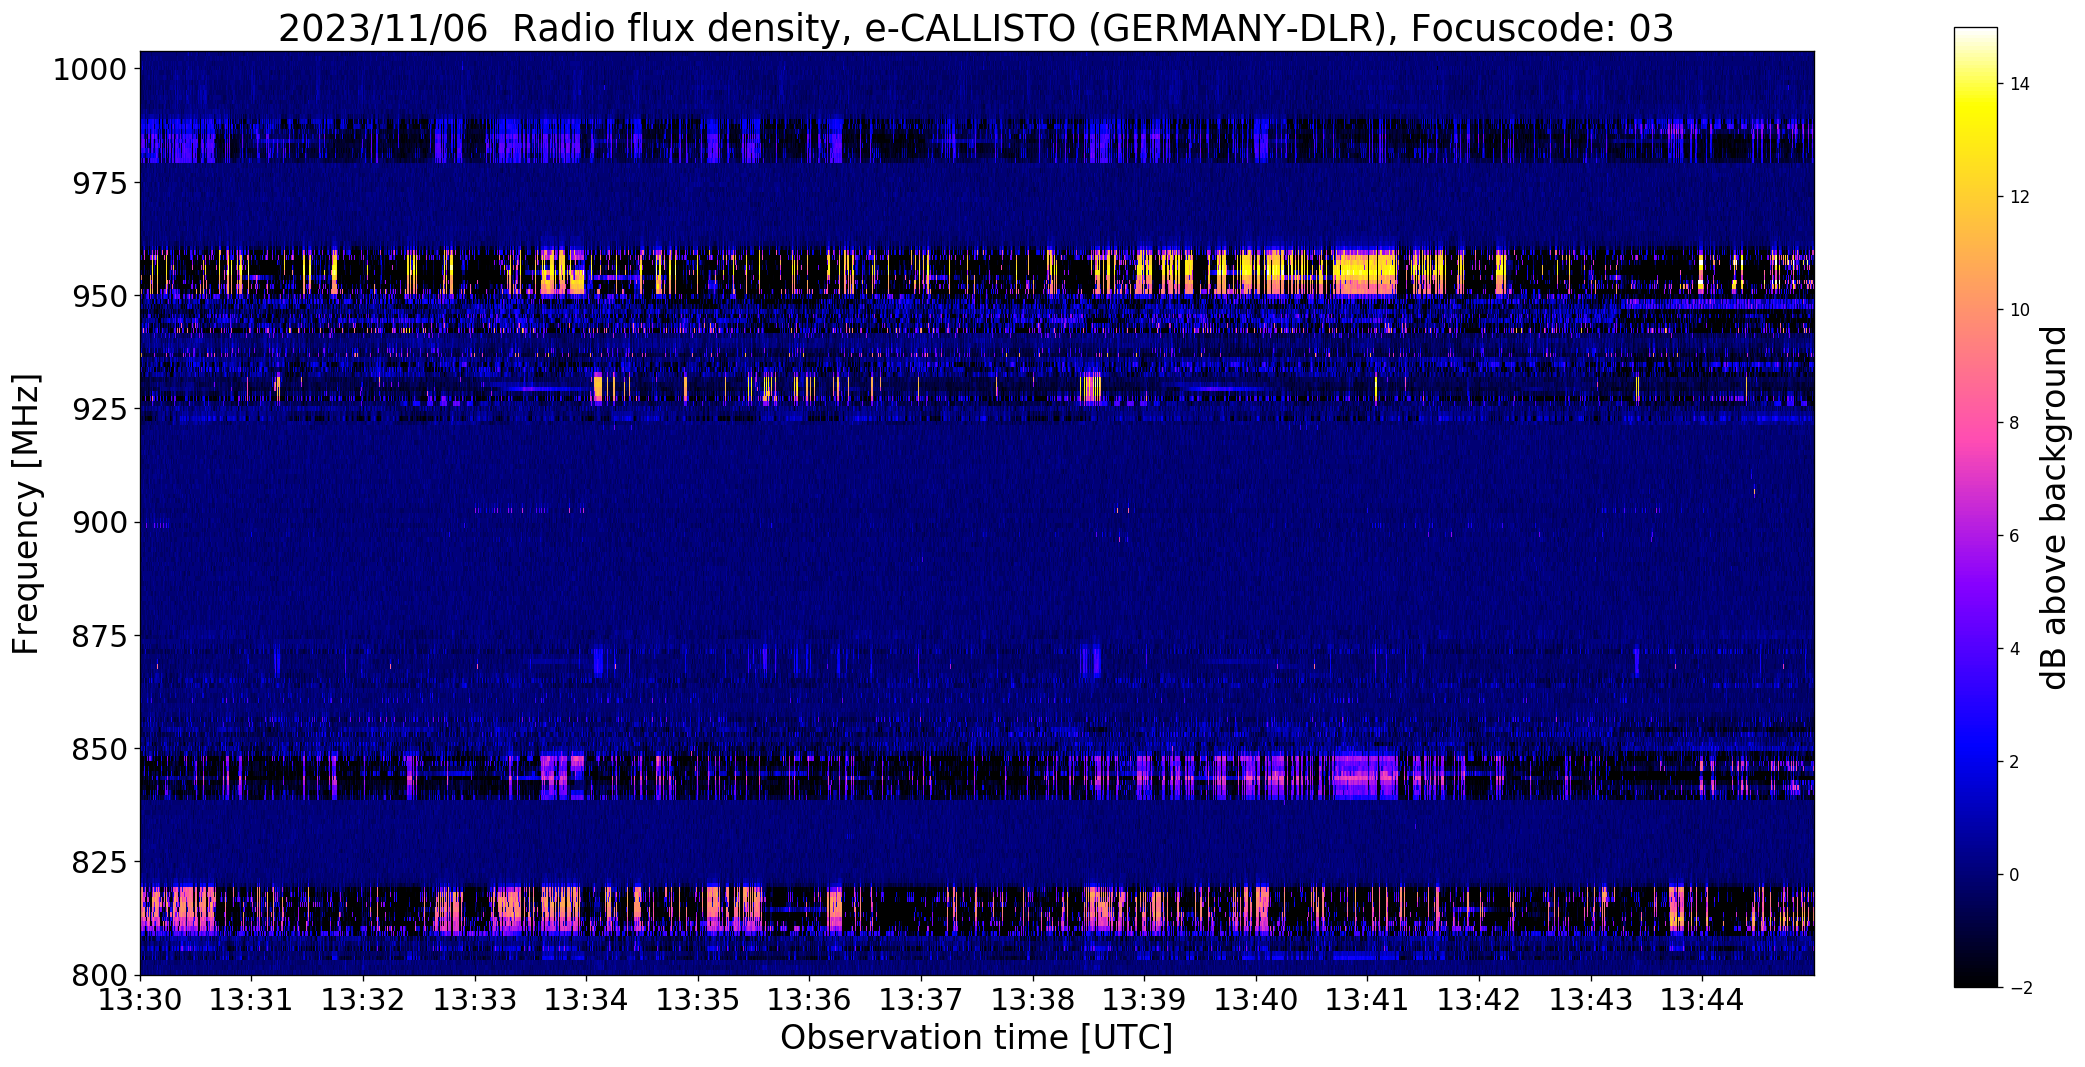Click the 13:38 time tick label
The height and width of the screenshot is (1067, 2085).
pyautogui.click(x=1033, y=1000)
